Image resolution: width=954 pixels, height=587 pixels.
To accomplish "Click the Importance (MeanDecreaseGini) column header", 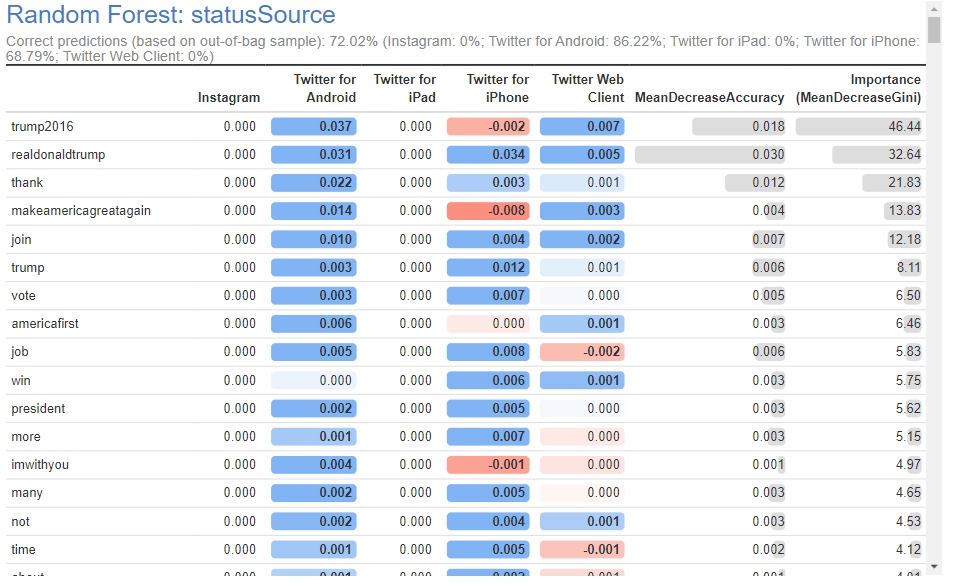I will click(858, 89).
